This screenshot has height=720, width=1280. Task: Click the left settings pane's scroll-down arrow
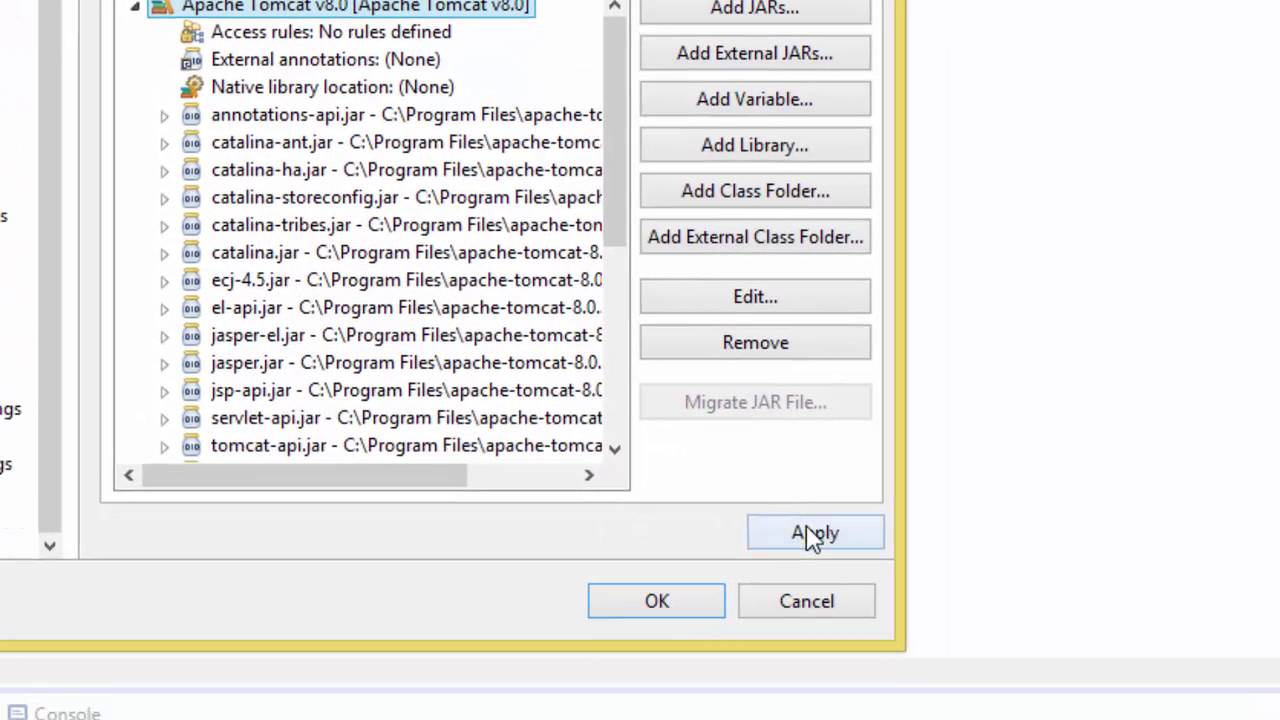pos(49,546)
